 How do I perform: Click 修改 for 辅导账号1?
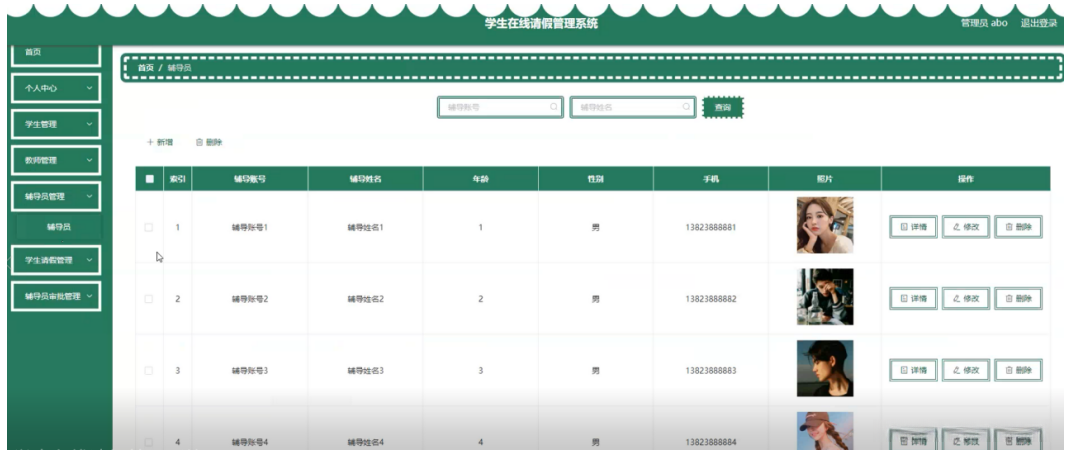point(966,227)
